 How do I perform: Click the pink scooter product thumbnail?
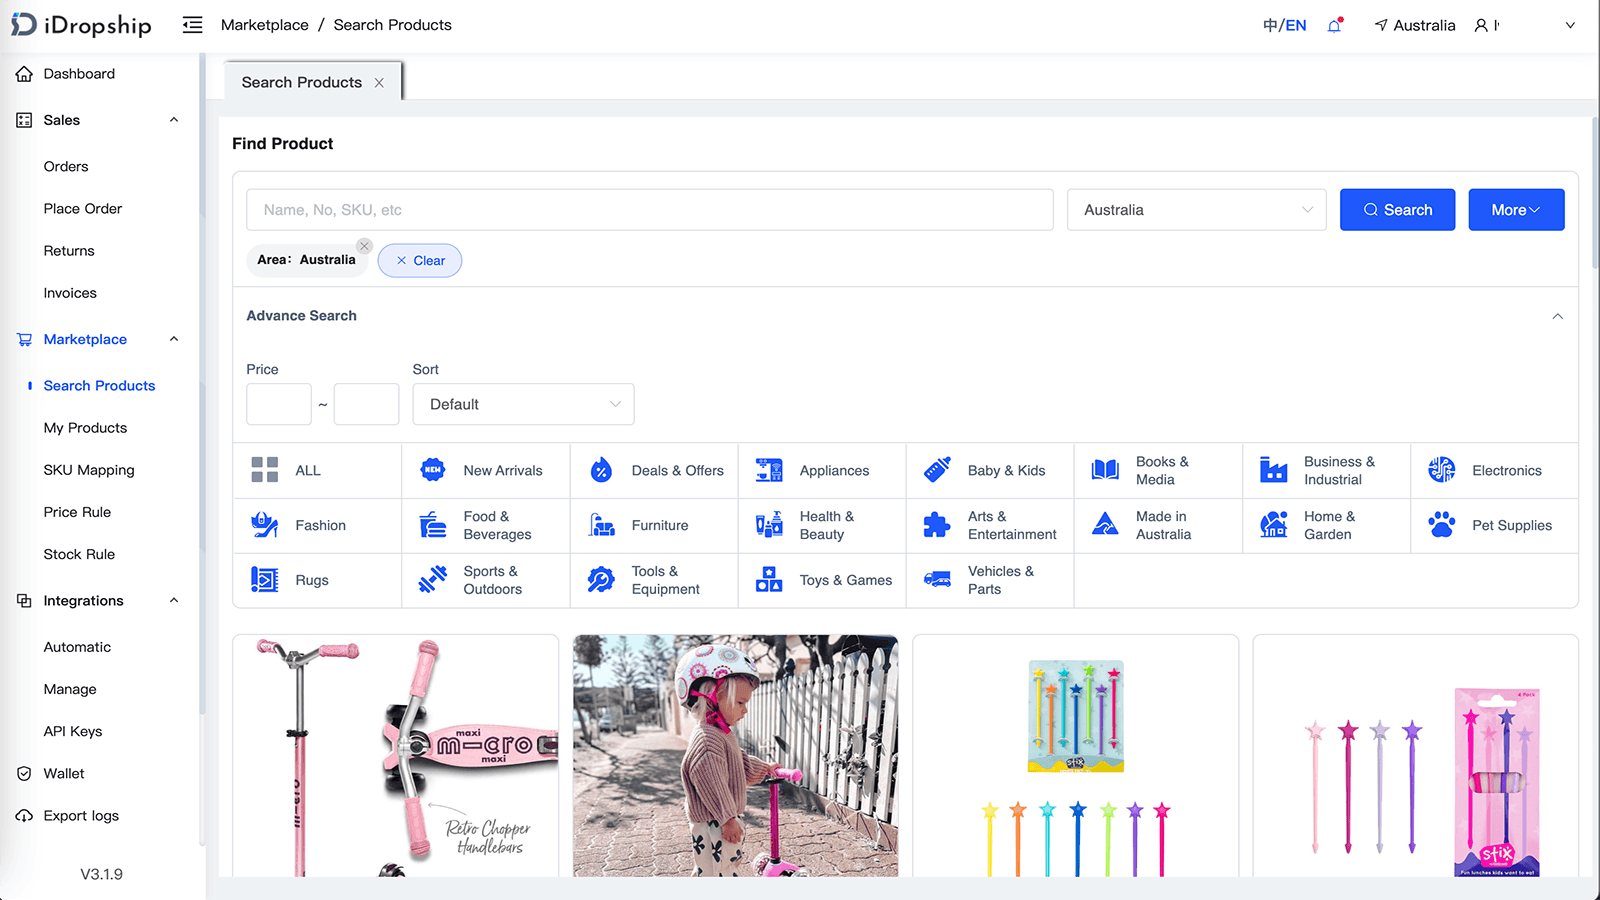[396, 757]
